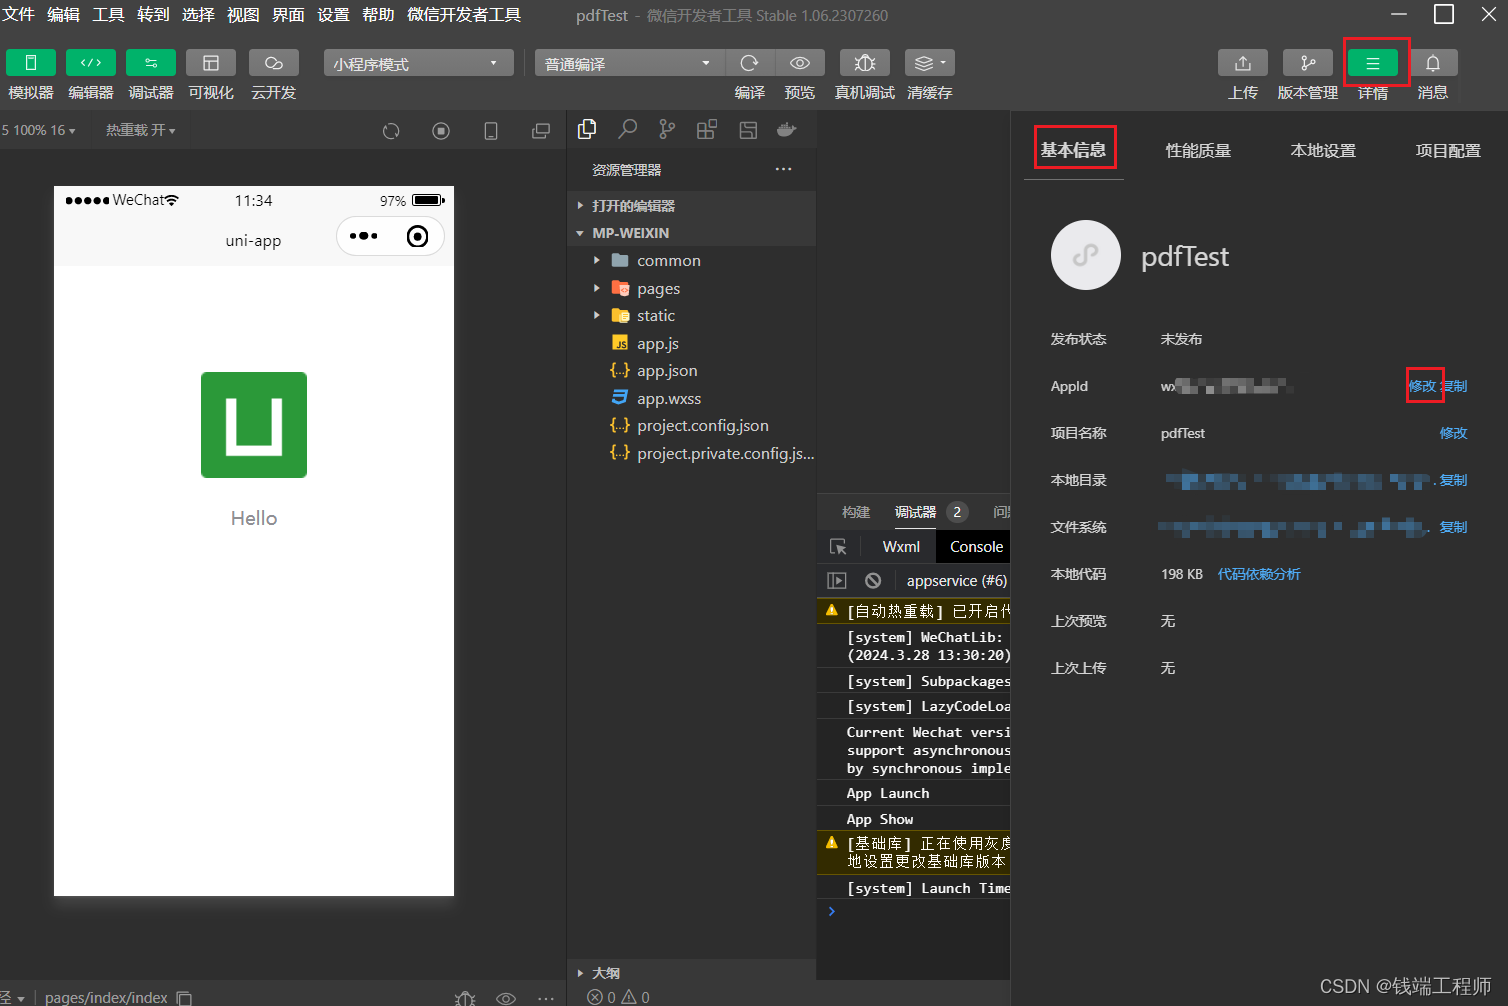Toggle the debugger panel button
Screen dimensions: 1508x1006
pyautogui.click(x=151, y=63)
